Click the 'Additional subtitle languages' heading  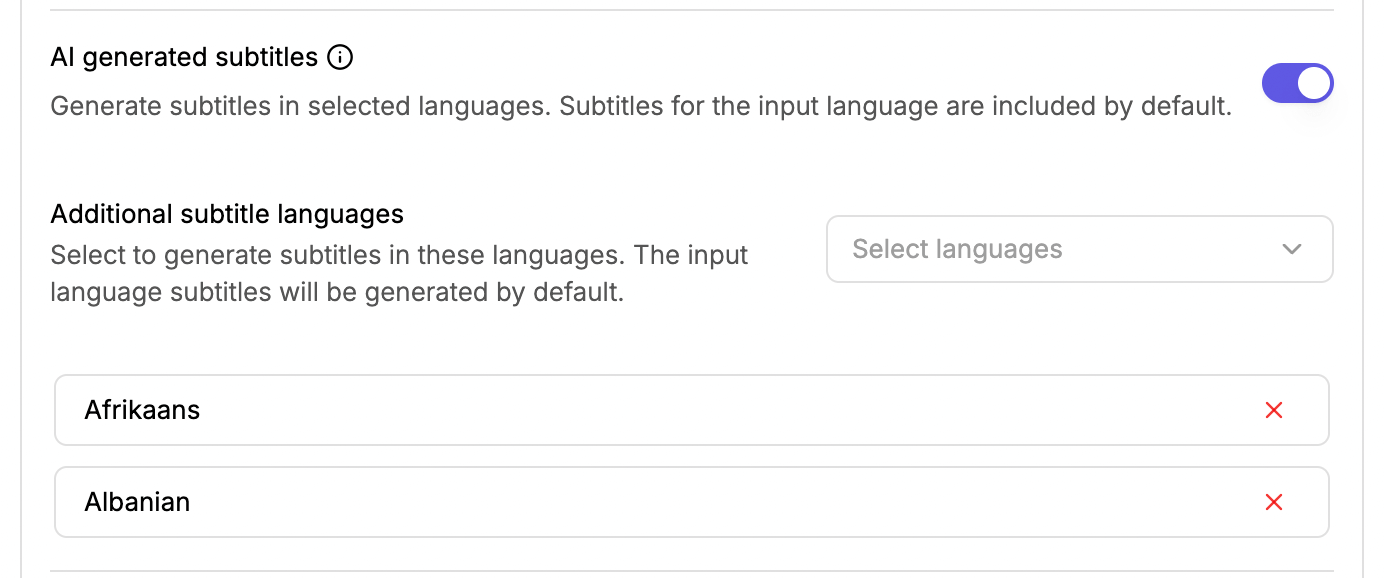tap(227, 214)
